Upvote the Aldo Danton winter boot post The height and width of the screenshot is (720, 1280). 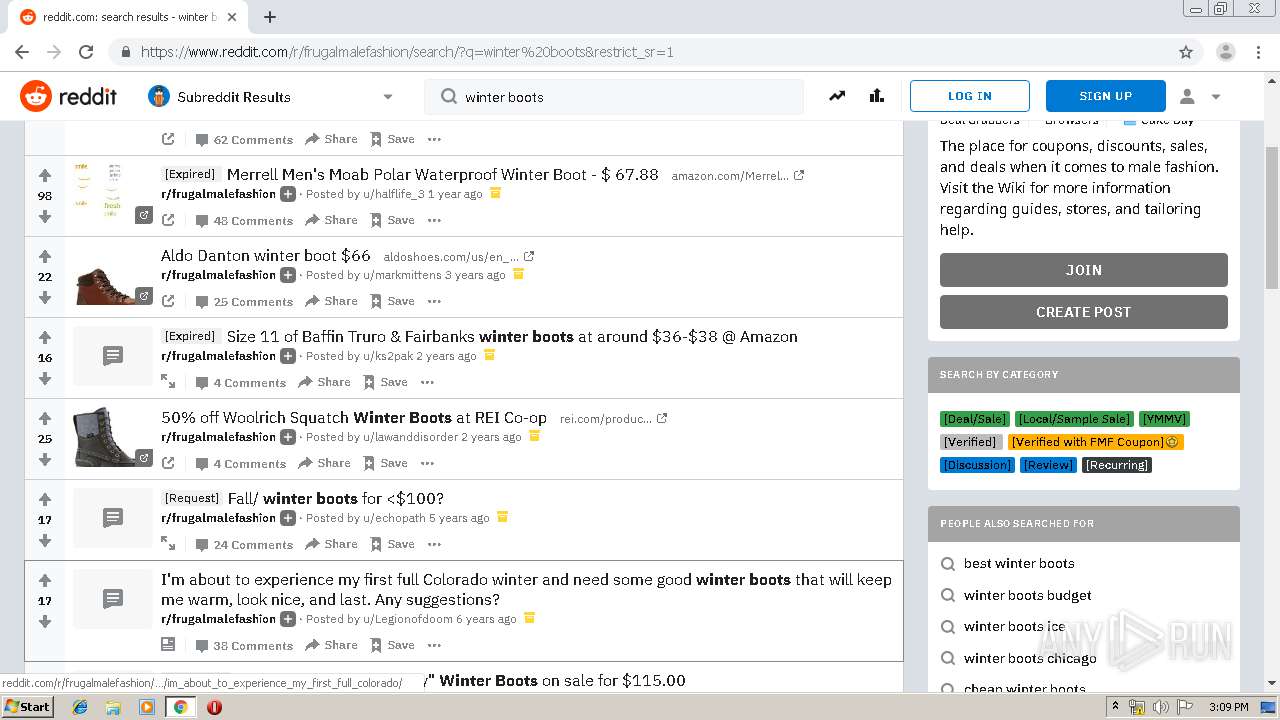45,257
